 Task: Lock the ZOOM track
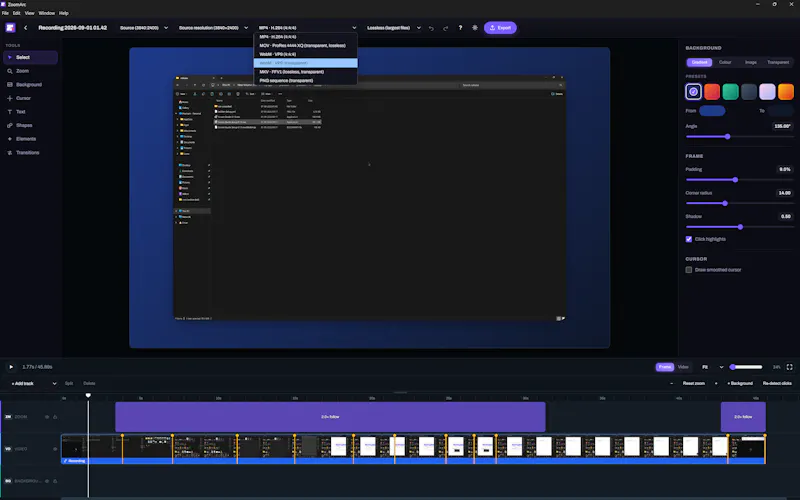coord(55,417)
